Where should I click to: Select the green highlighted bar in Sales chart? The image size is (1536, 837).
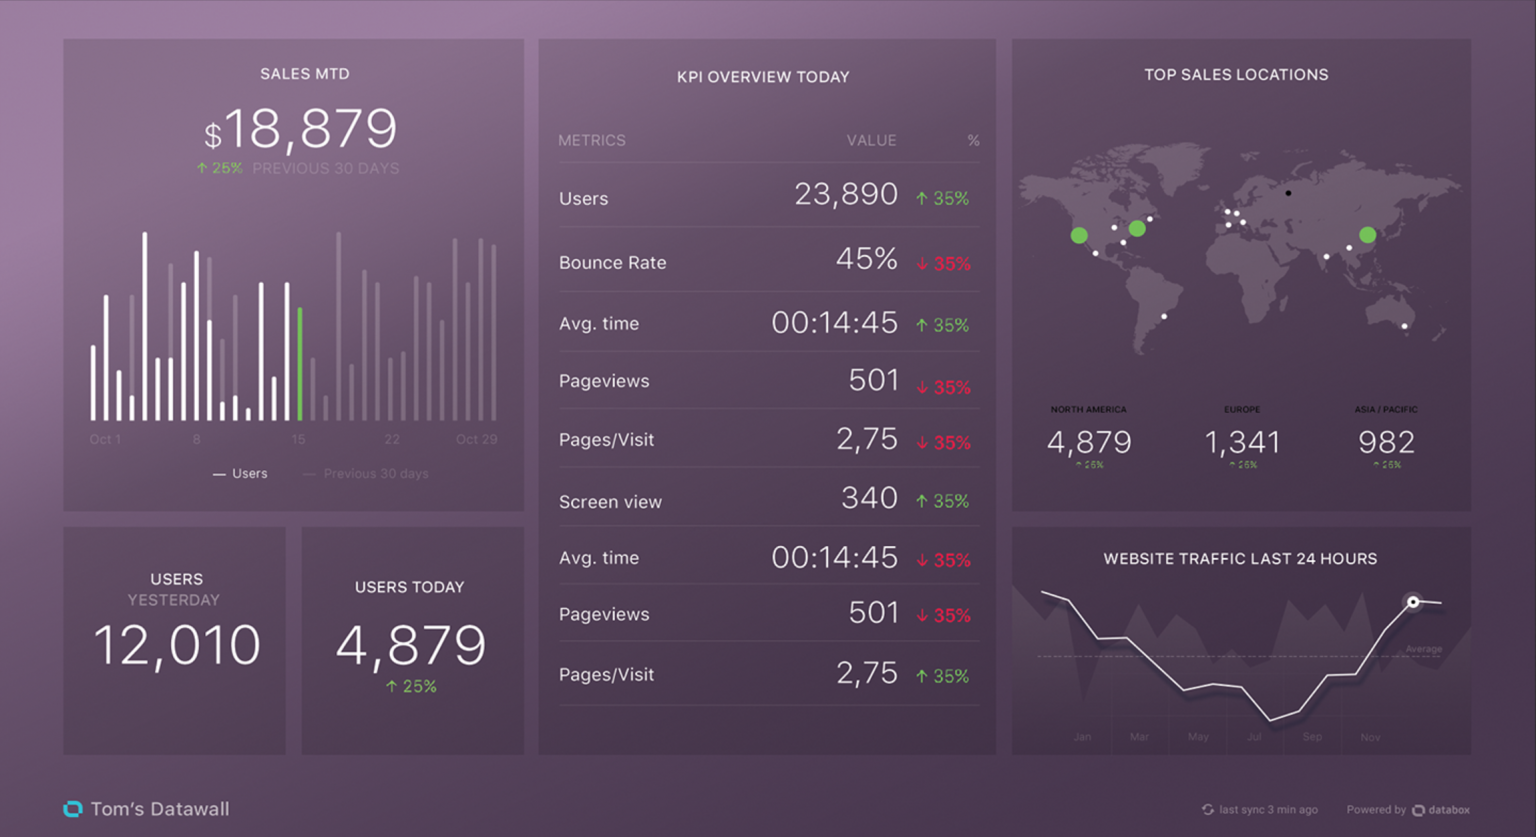[x=301, y=365]
